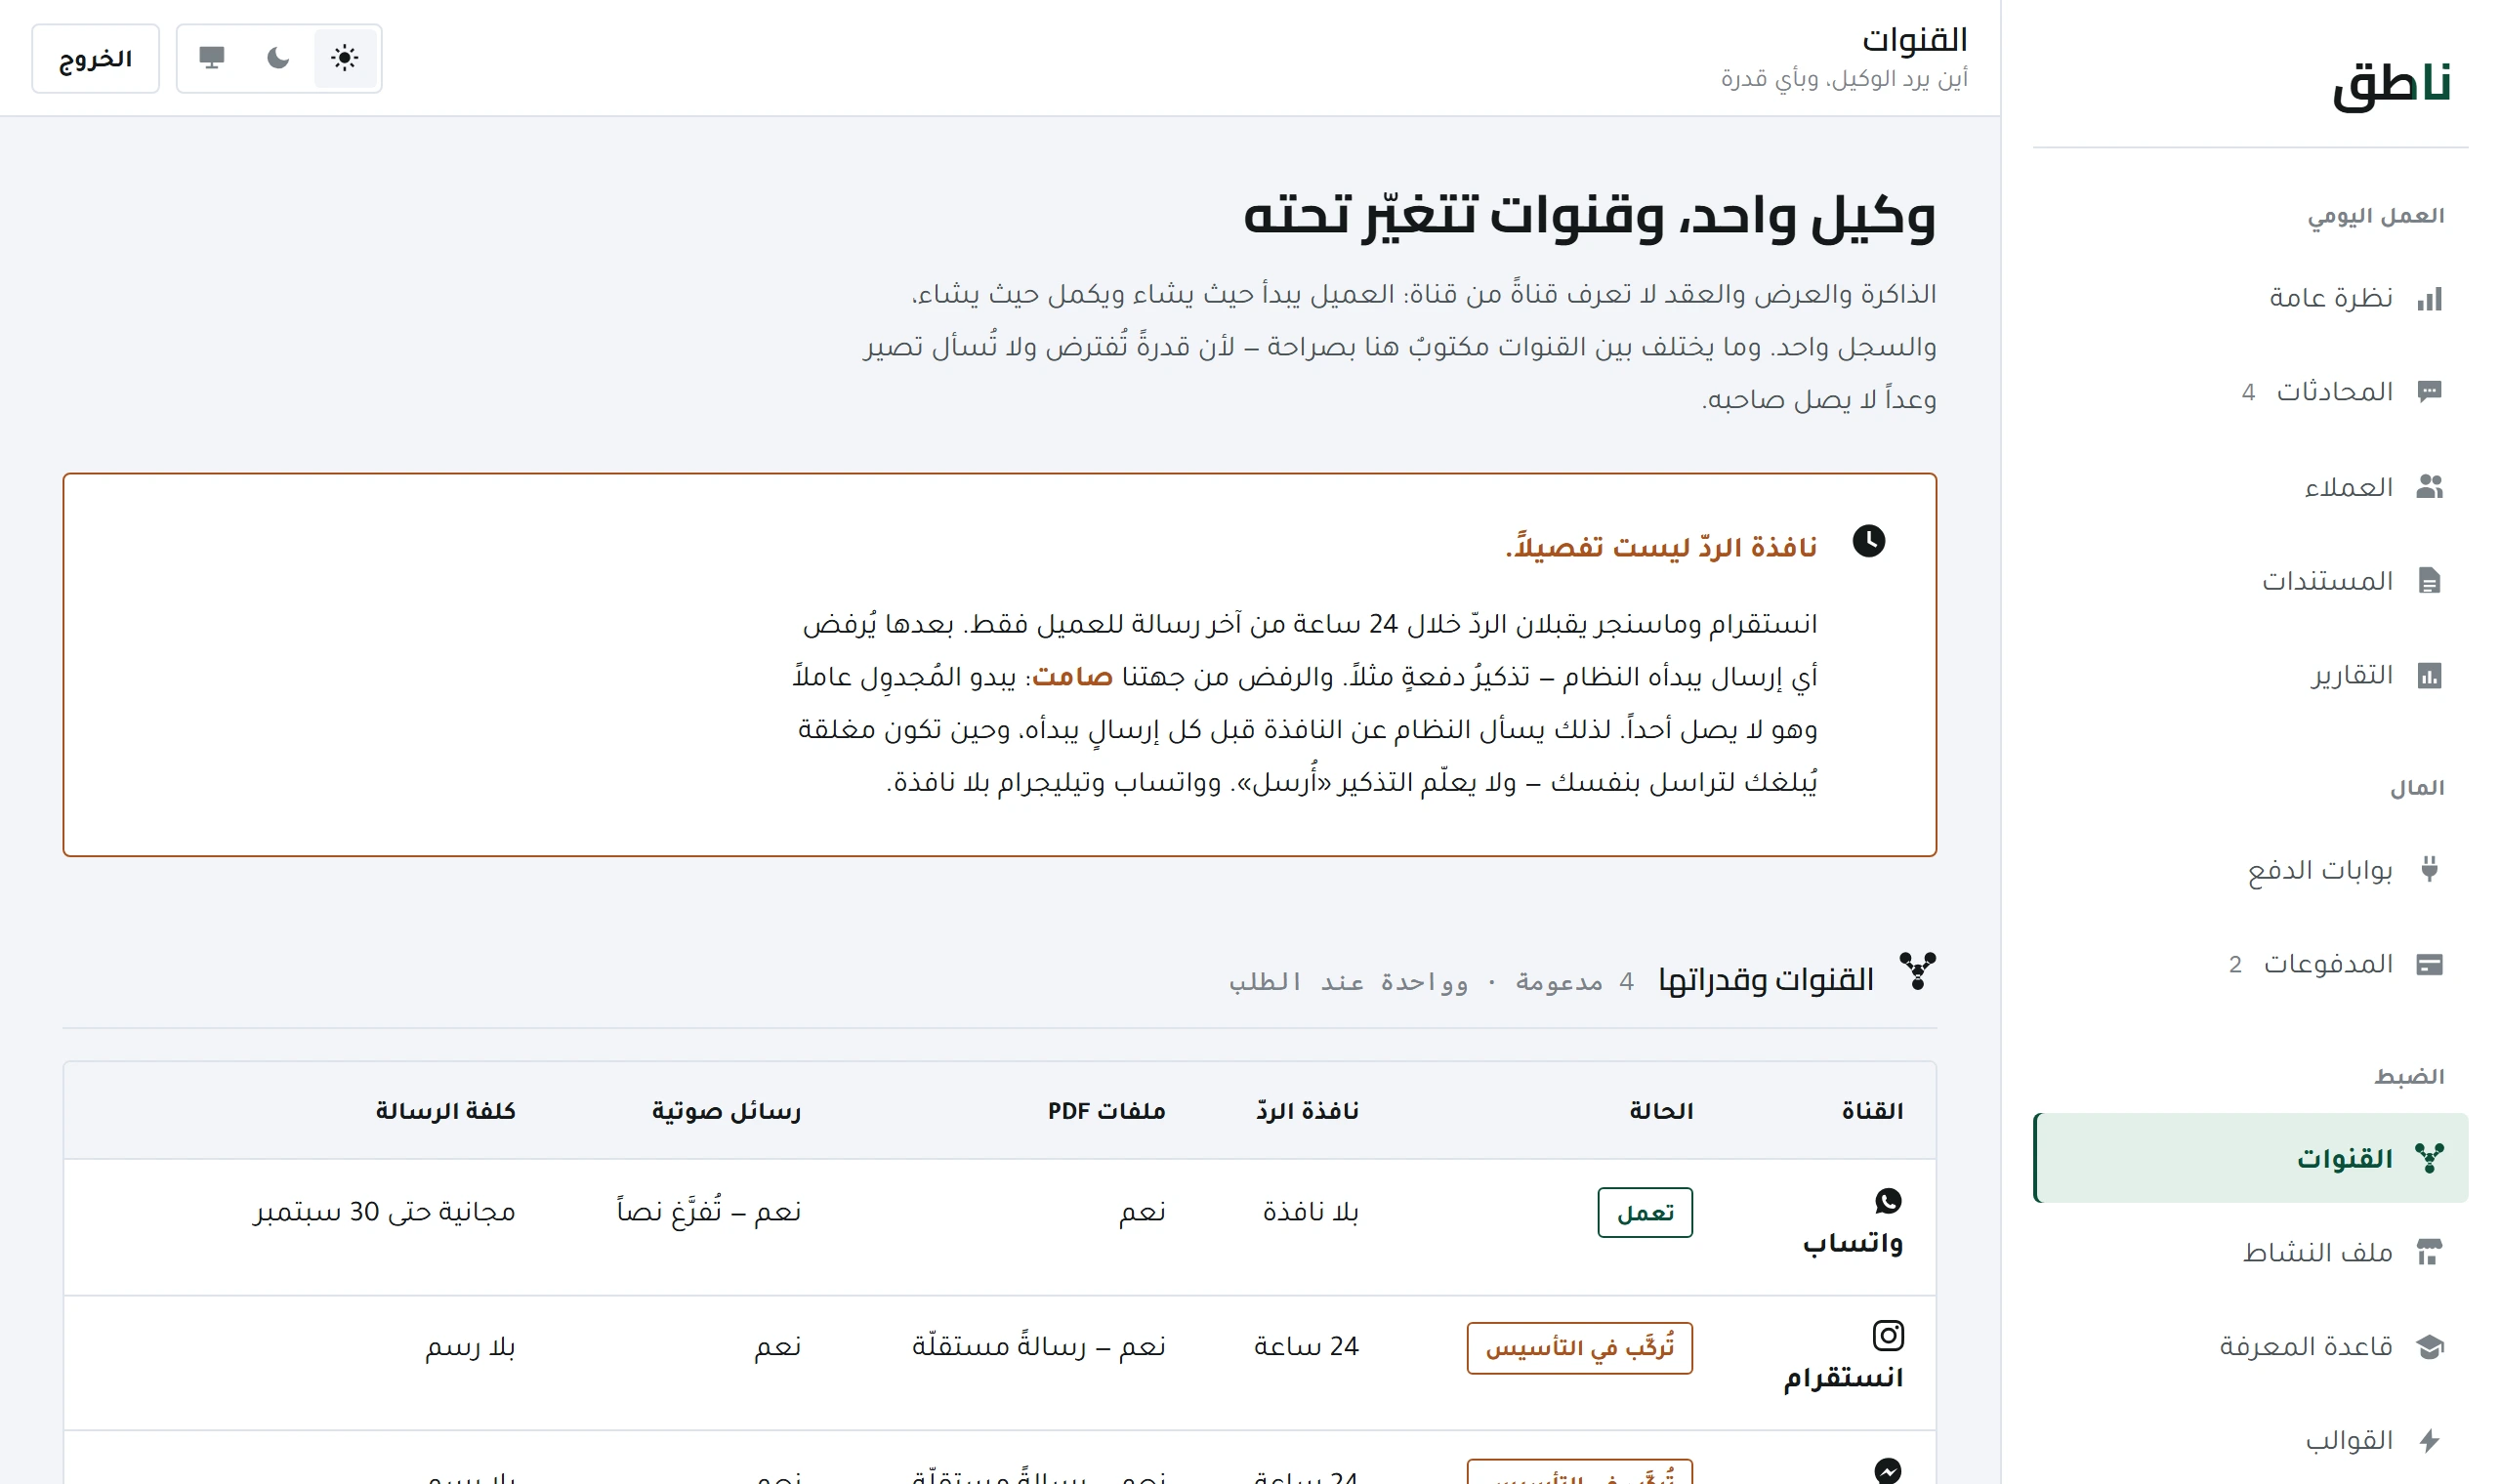Open قاعدة المعرفة graduation cap icon
This screenshot has width=2500, height=1484.
click(2429, 1346)
